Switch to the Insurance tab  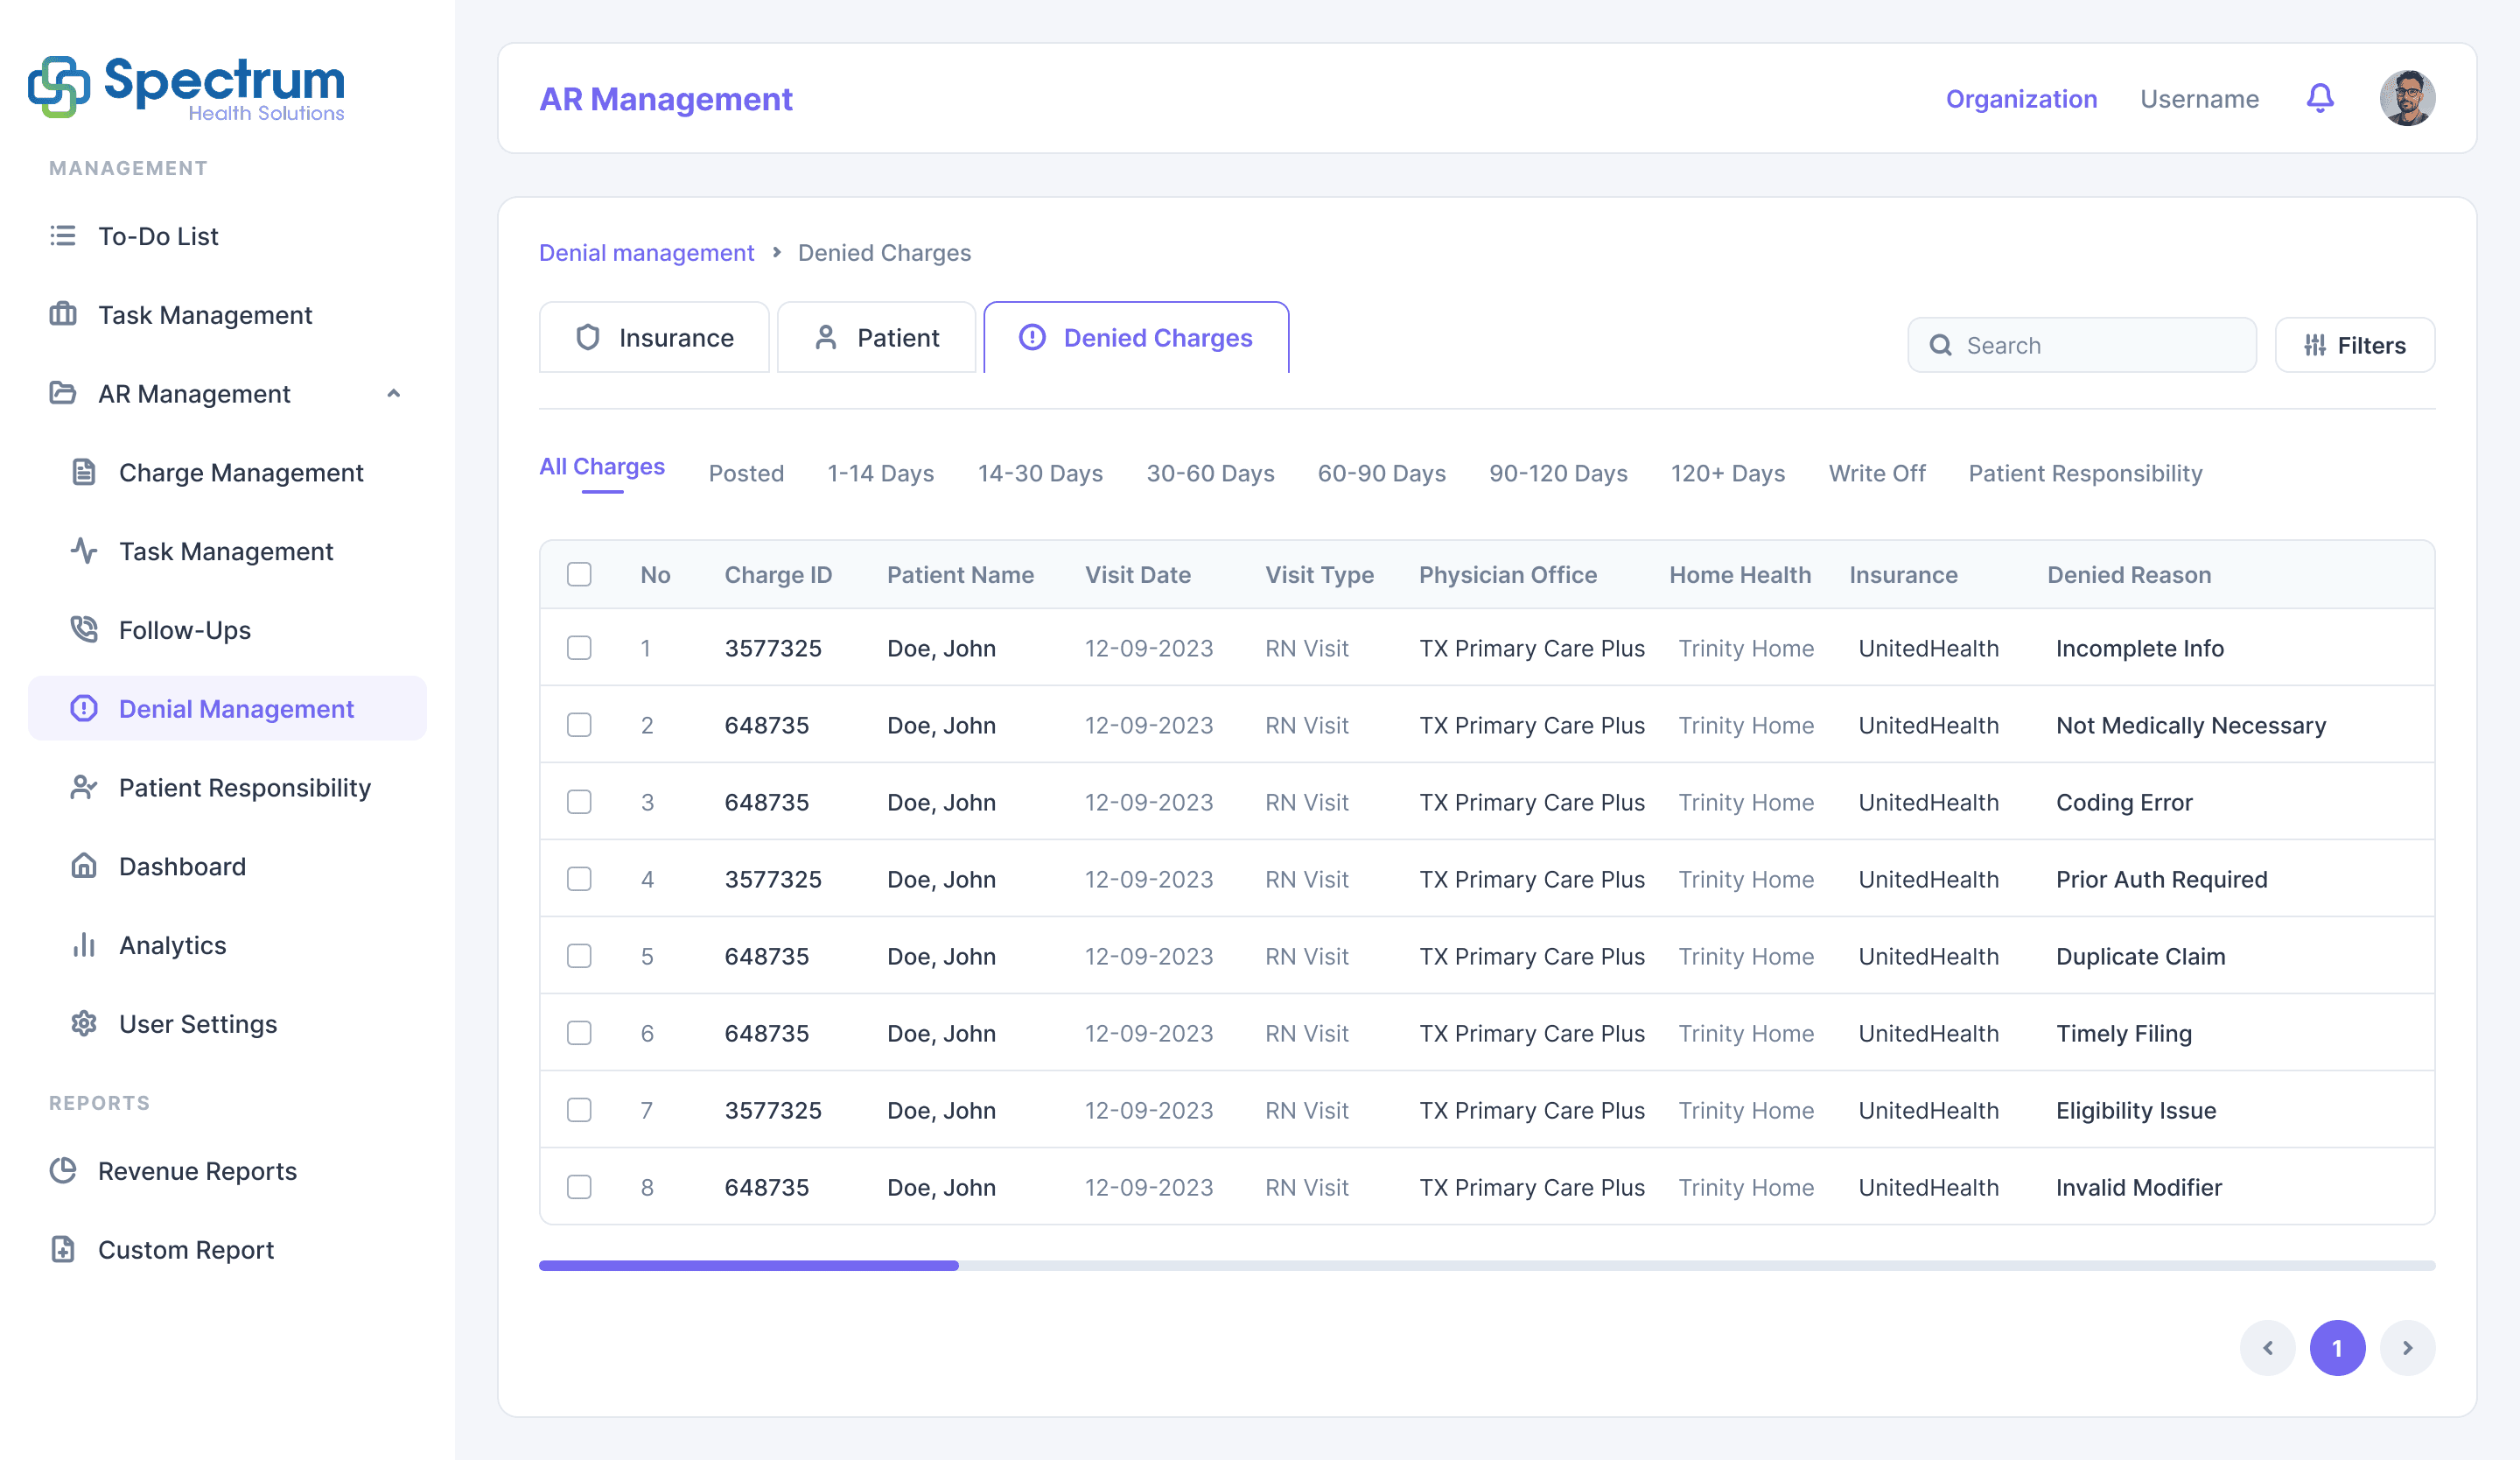654,337
